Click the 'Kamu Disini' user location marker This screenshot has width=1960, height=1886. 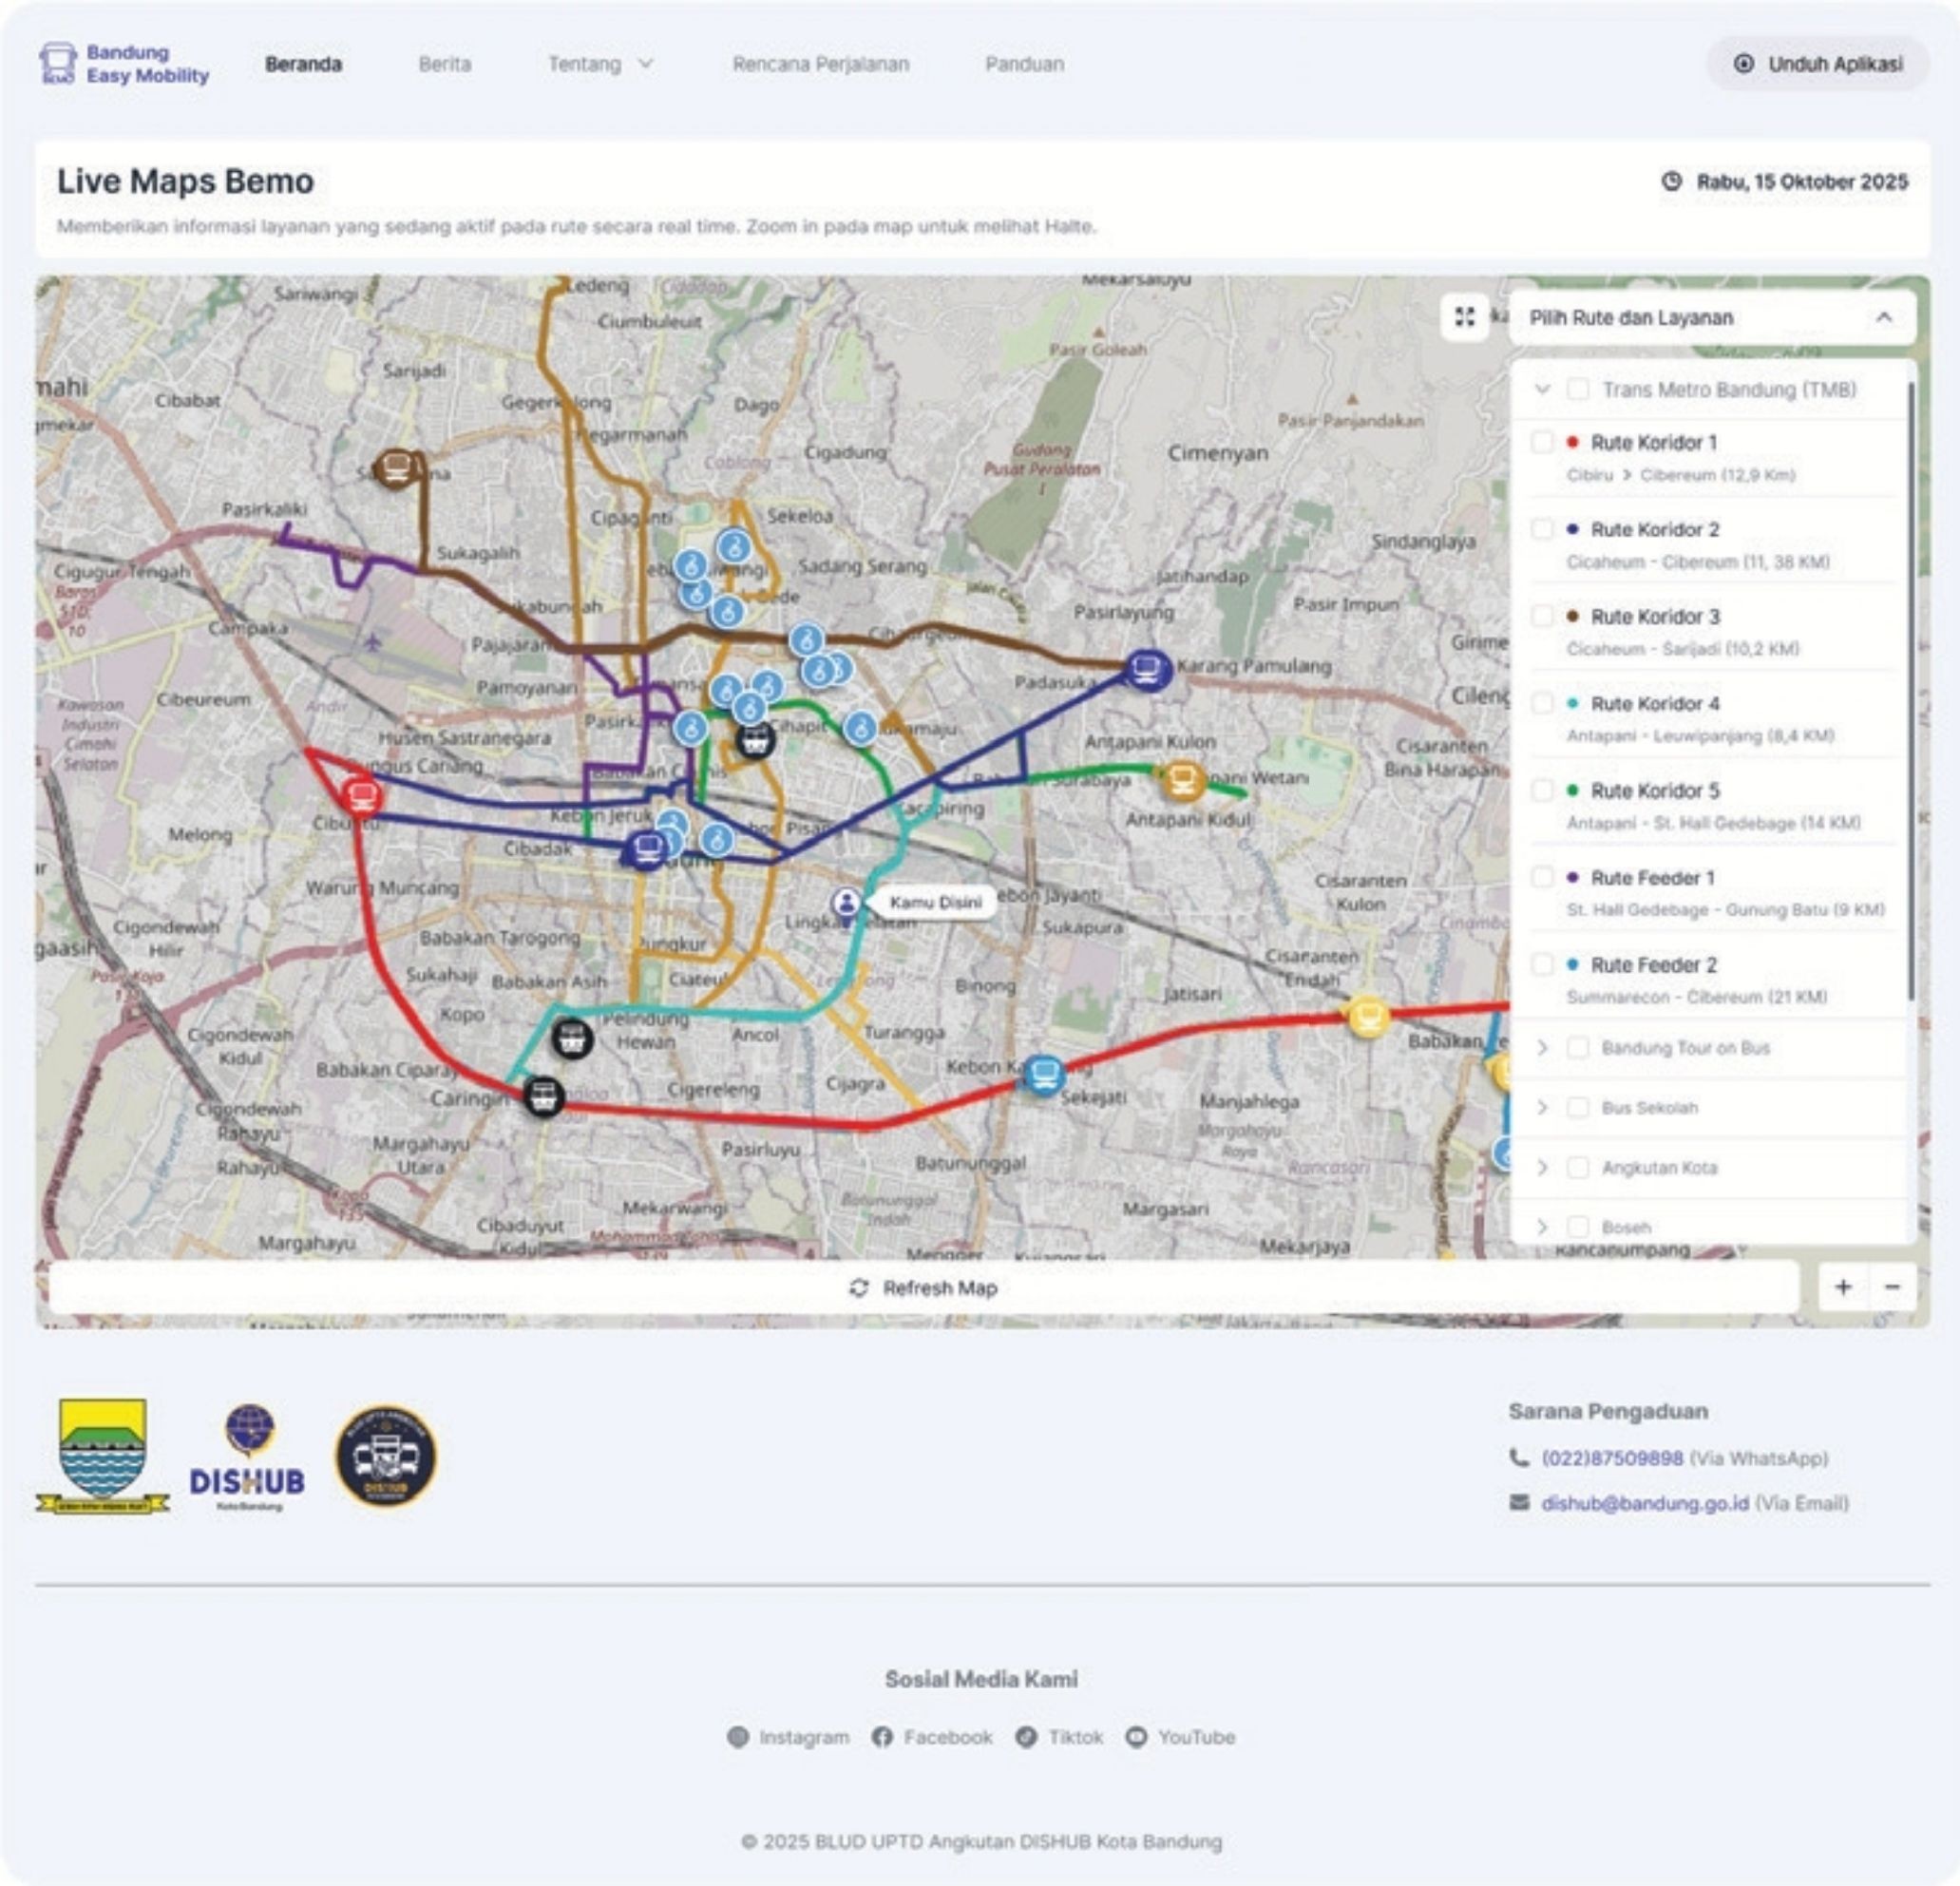(x=847, y=903)
